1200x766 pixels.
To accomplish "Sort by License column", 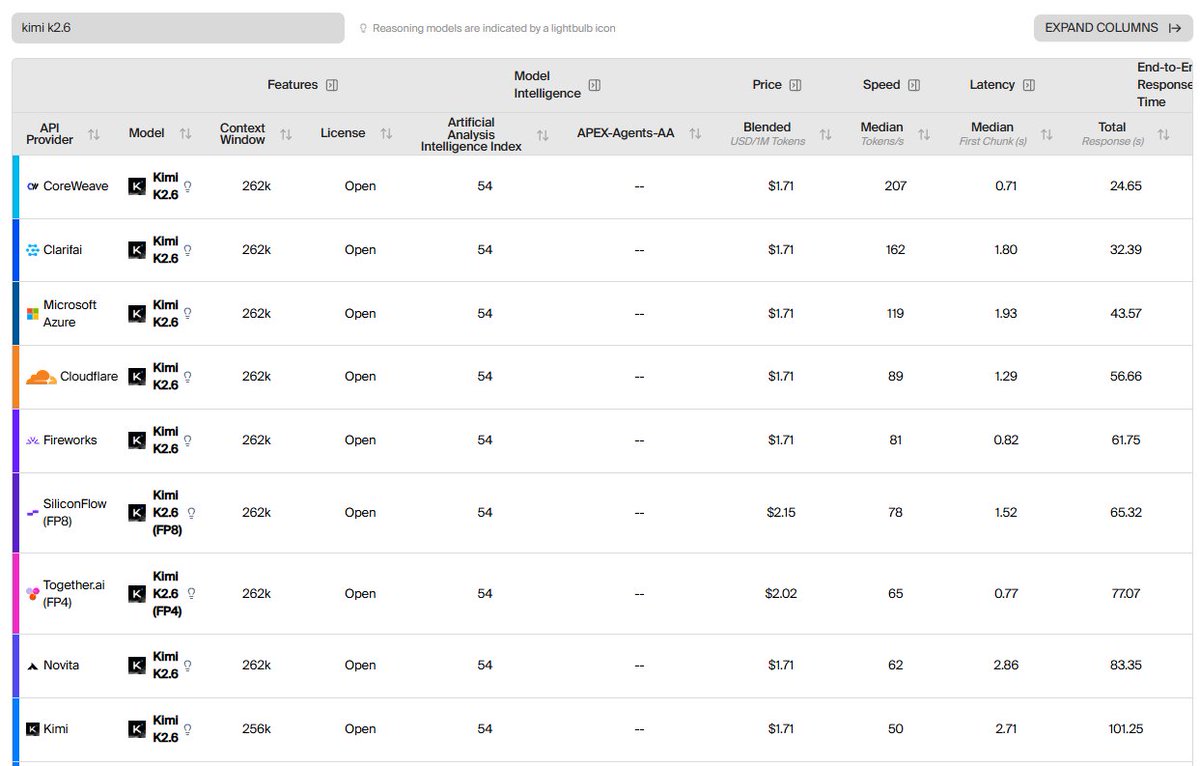I will 386,134.
